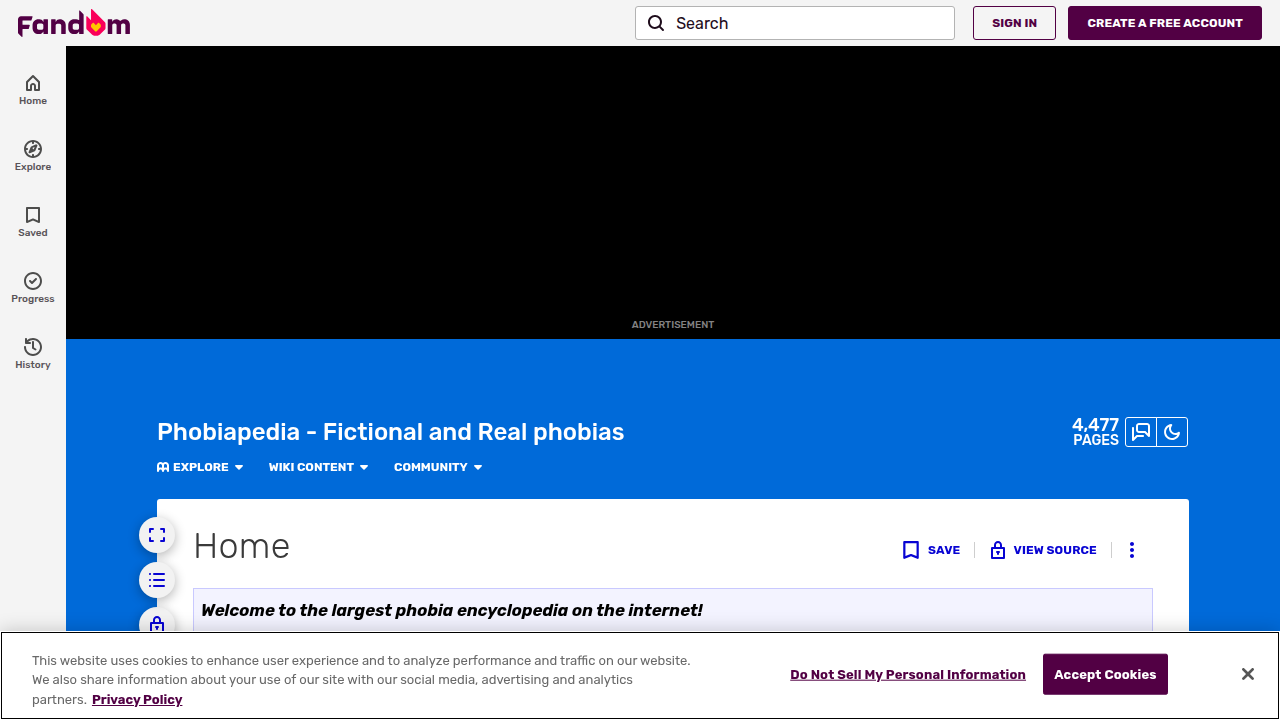This screenshot has width=1280, height=720.
Task: Expand the Community dropdown menu
Action: [x=438, y=467]
